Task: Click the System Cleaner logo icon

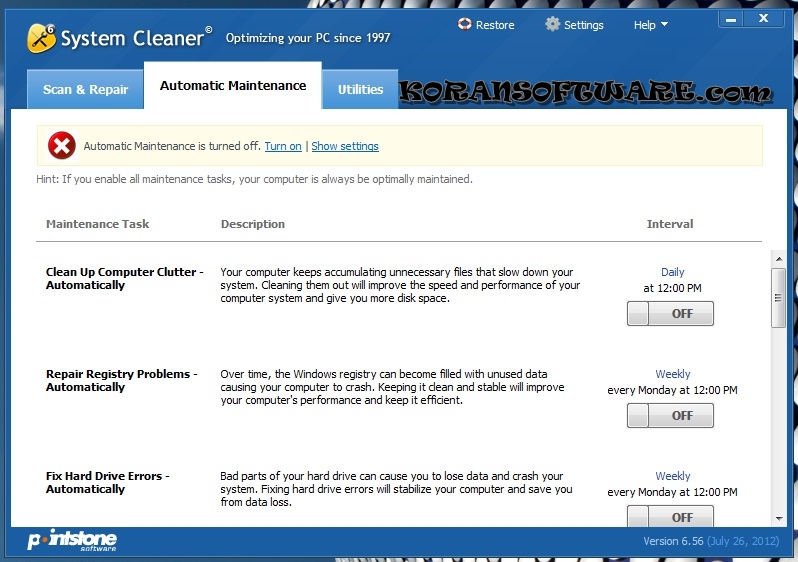Action: pos(41,38)
